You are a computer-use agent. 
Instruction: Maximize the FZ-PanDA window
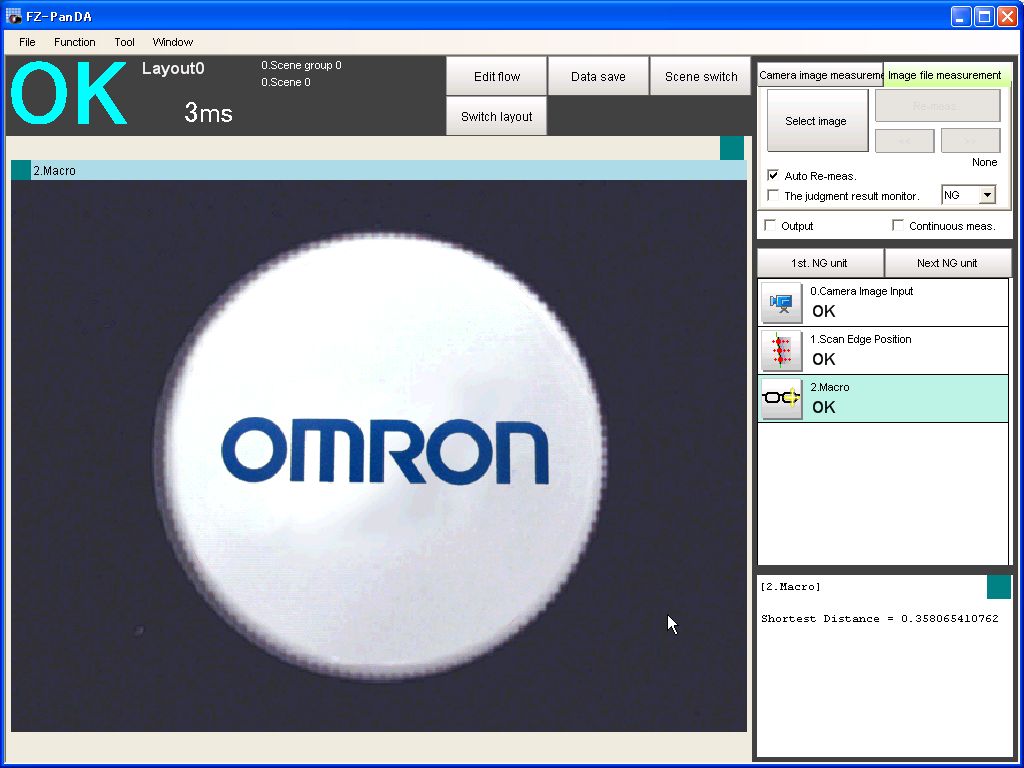coord(984,16)
